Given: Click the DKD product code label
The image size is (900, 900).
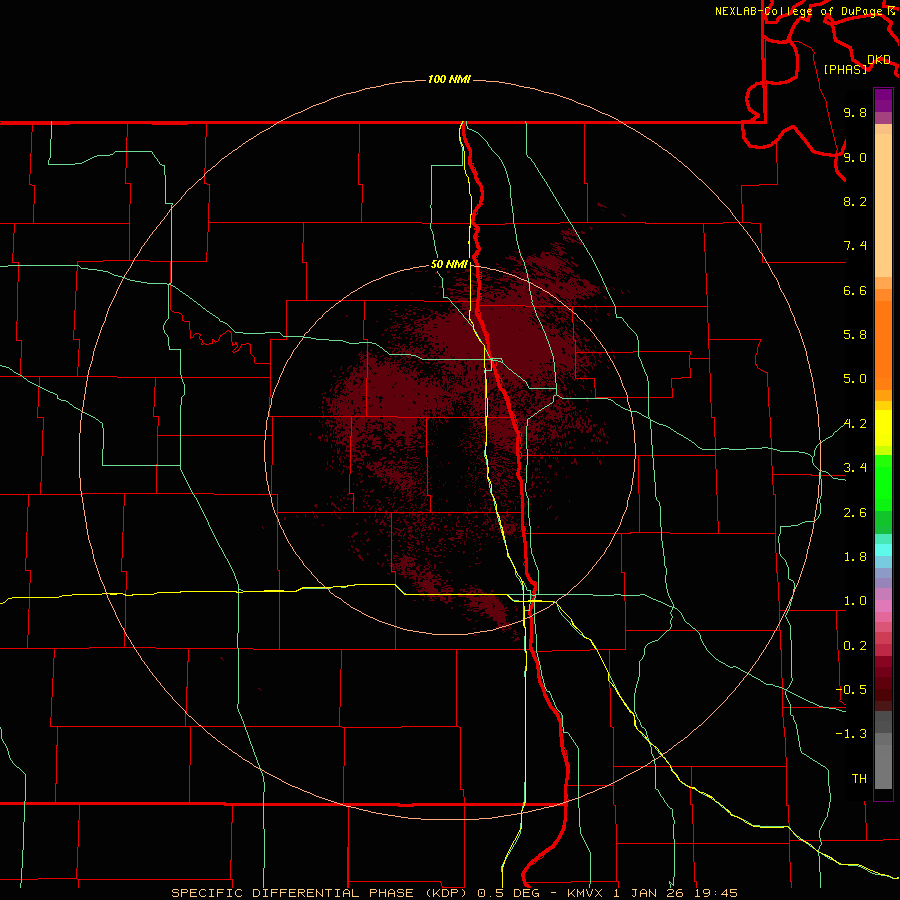Looking at the screenshot, I should tap(879, 60).
